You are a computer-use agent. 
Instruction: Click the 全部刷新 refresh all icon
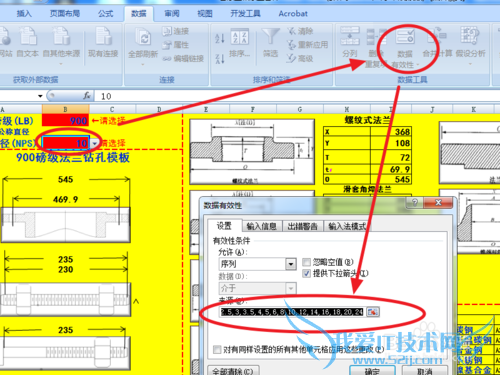143,42
